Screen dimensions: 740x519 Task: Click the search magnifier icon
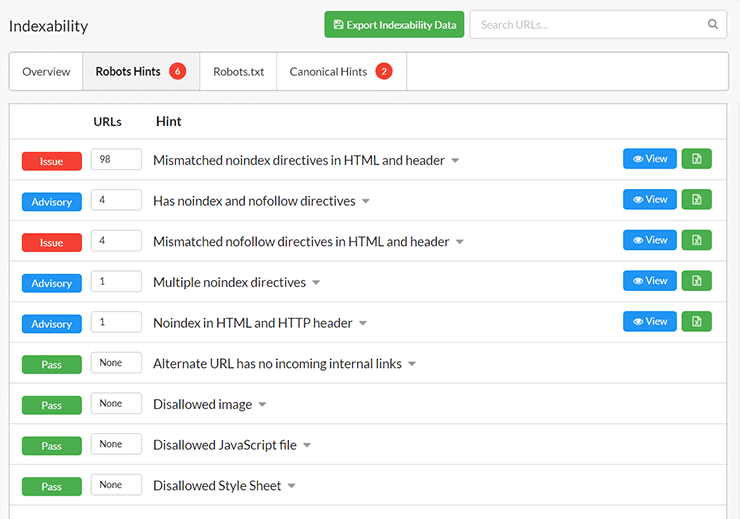713,24
